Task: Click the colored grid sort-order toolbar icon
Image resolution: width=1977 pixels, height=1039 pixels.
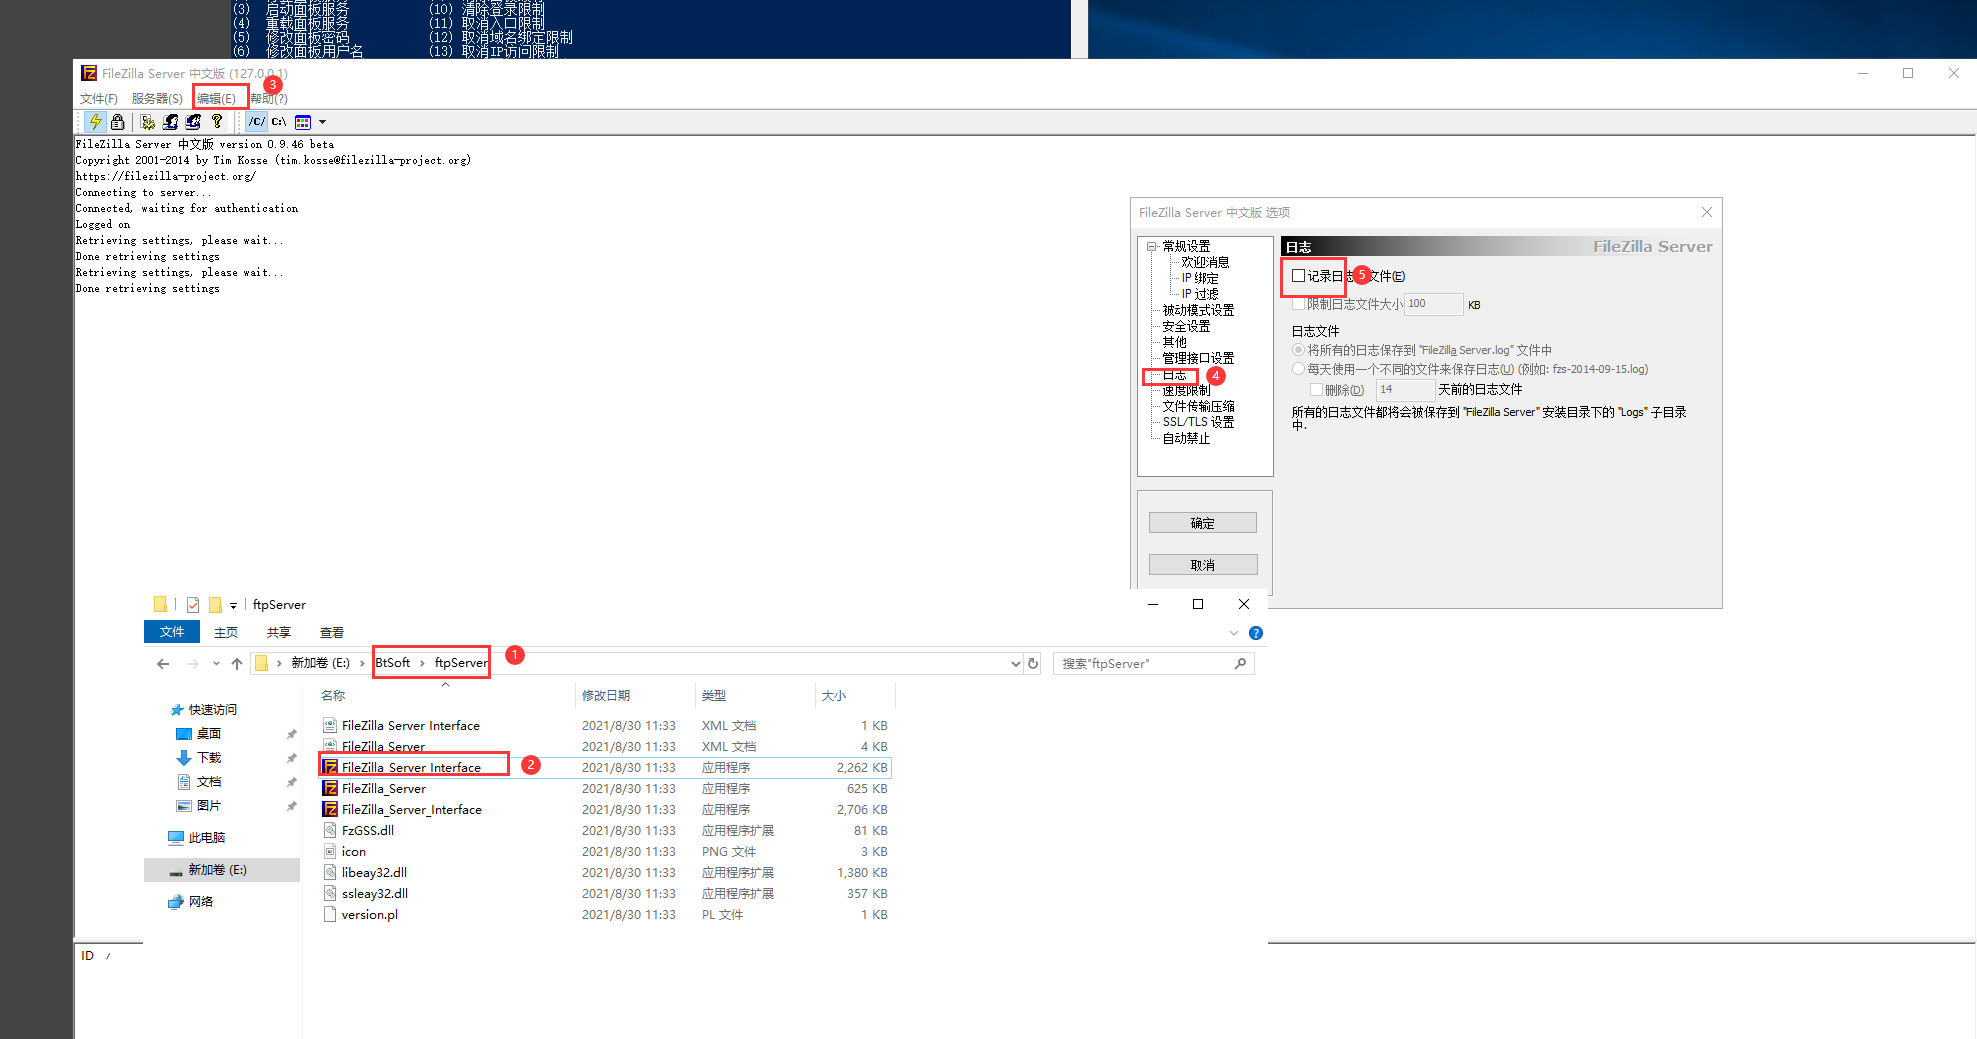Action: (x=303, y=122)
